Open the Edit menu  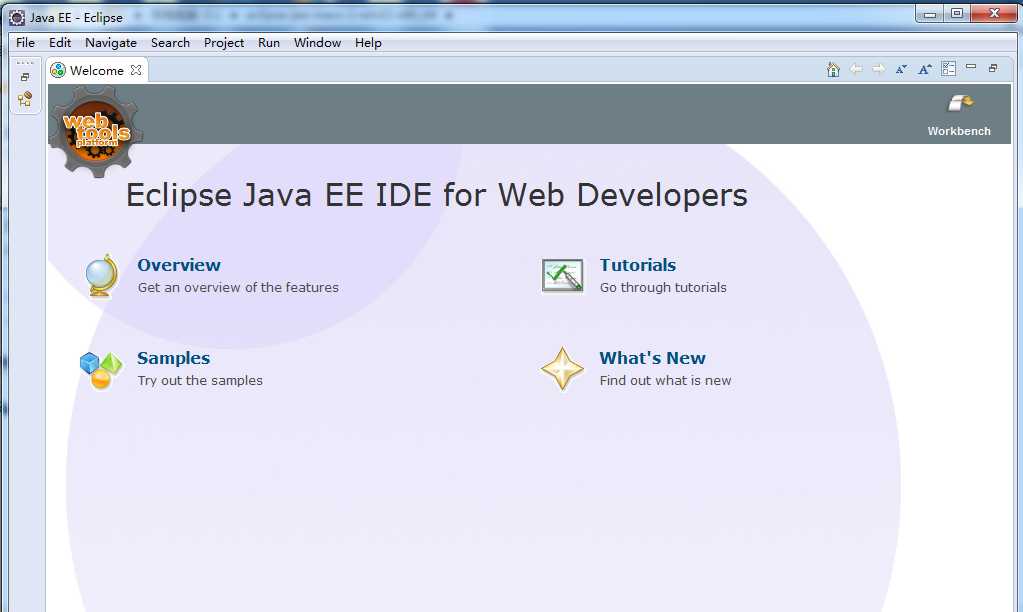click(x=60, y=42)
